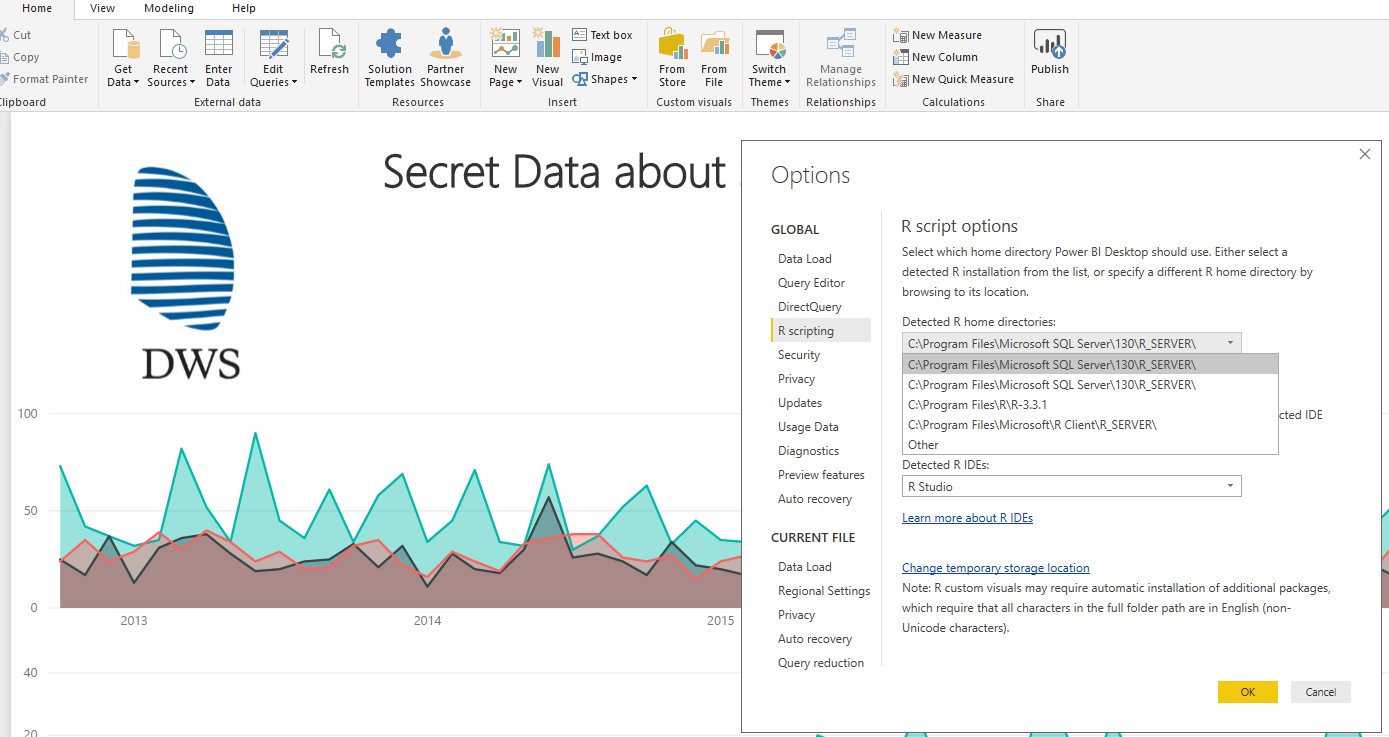Click the Cut command

click(15, 35)
